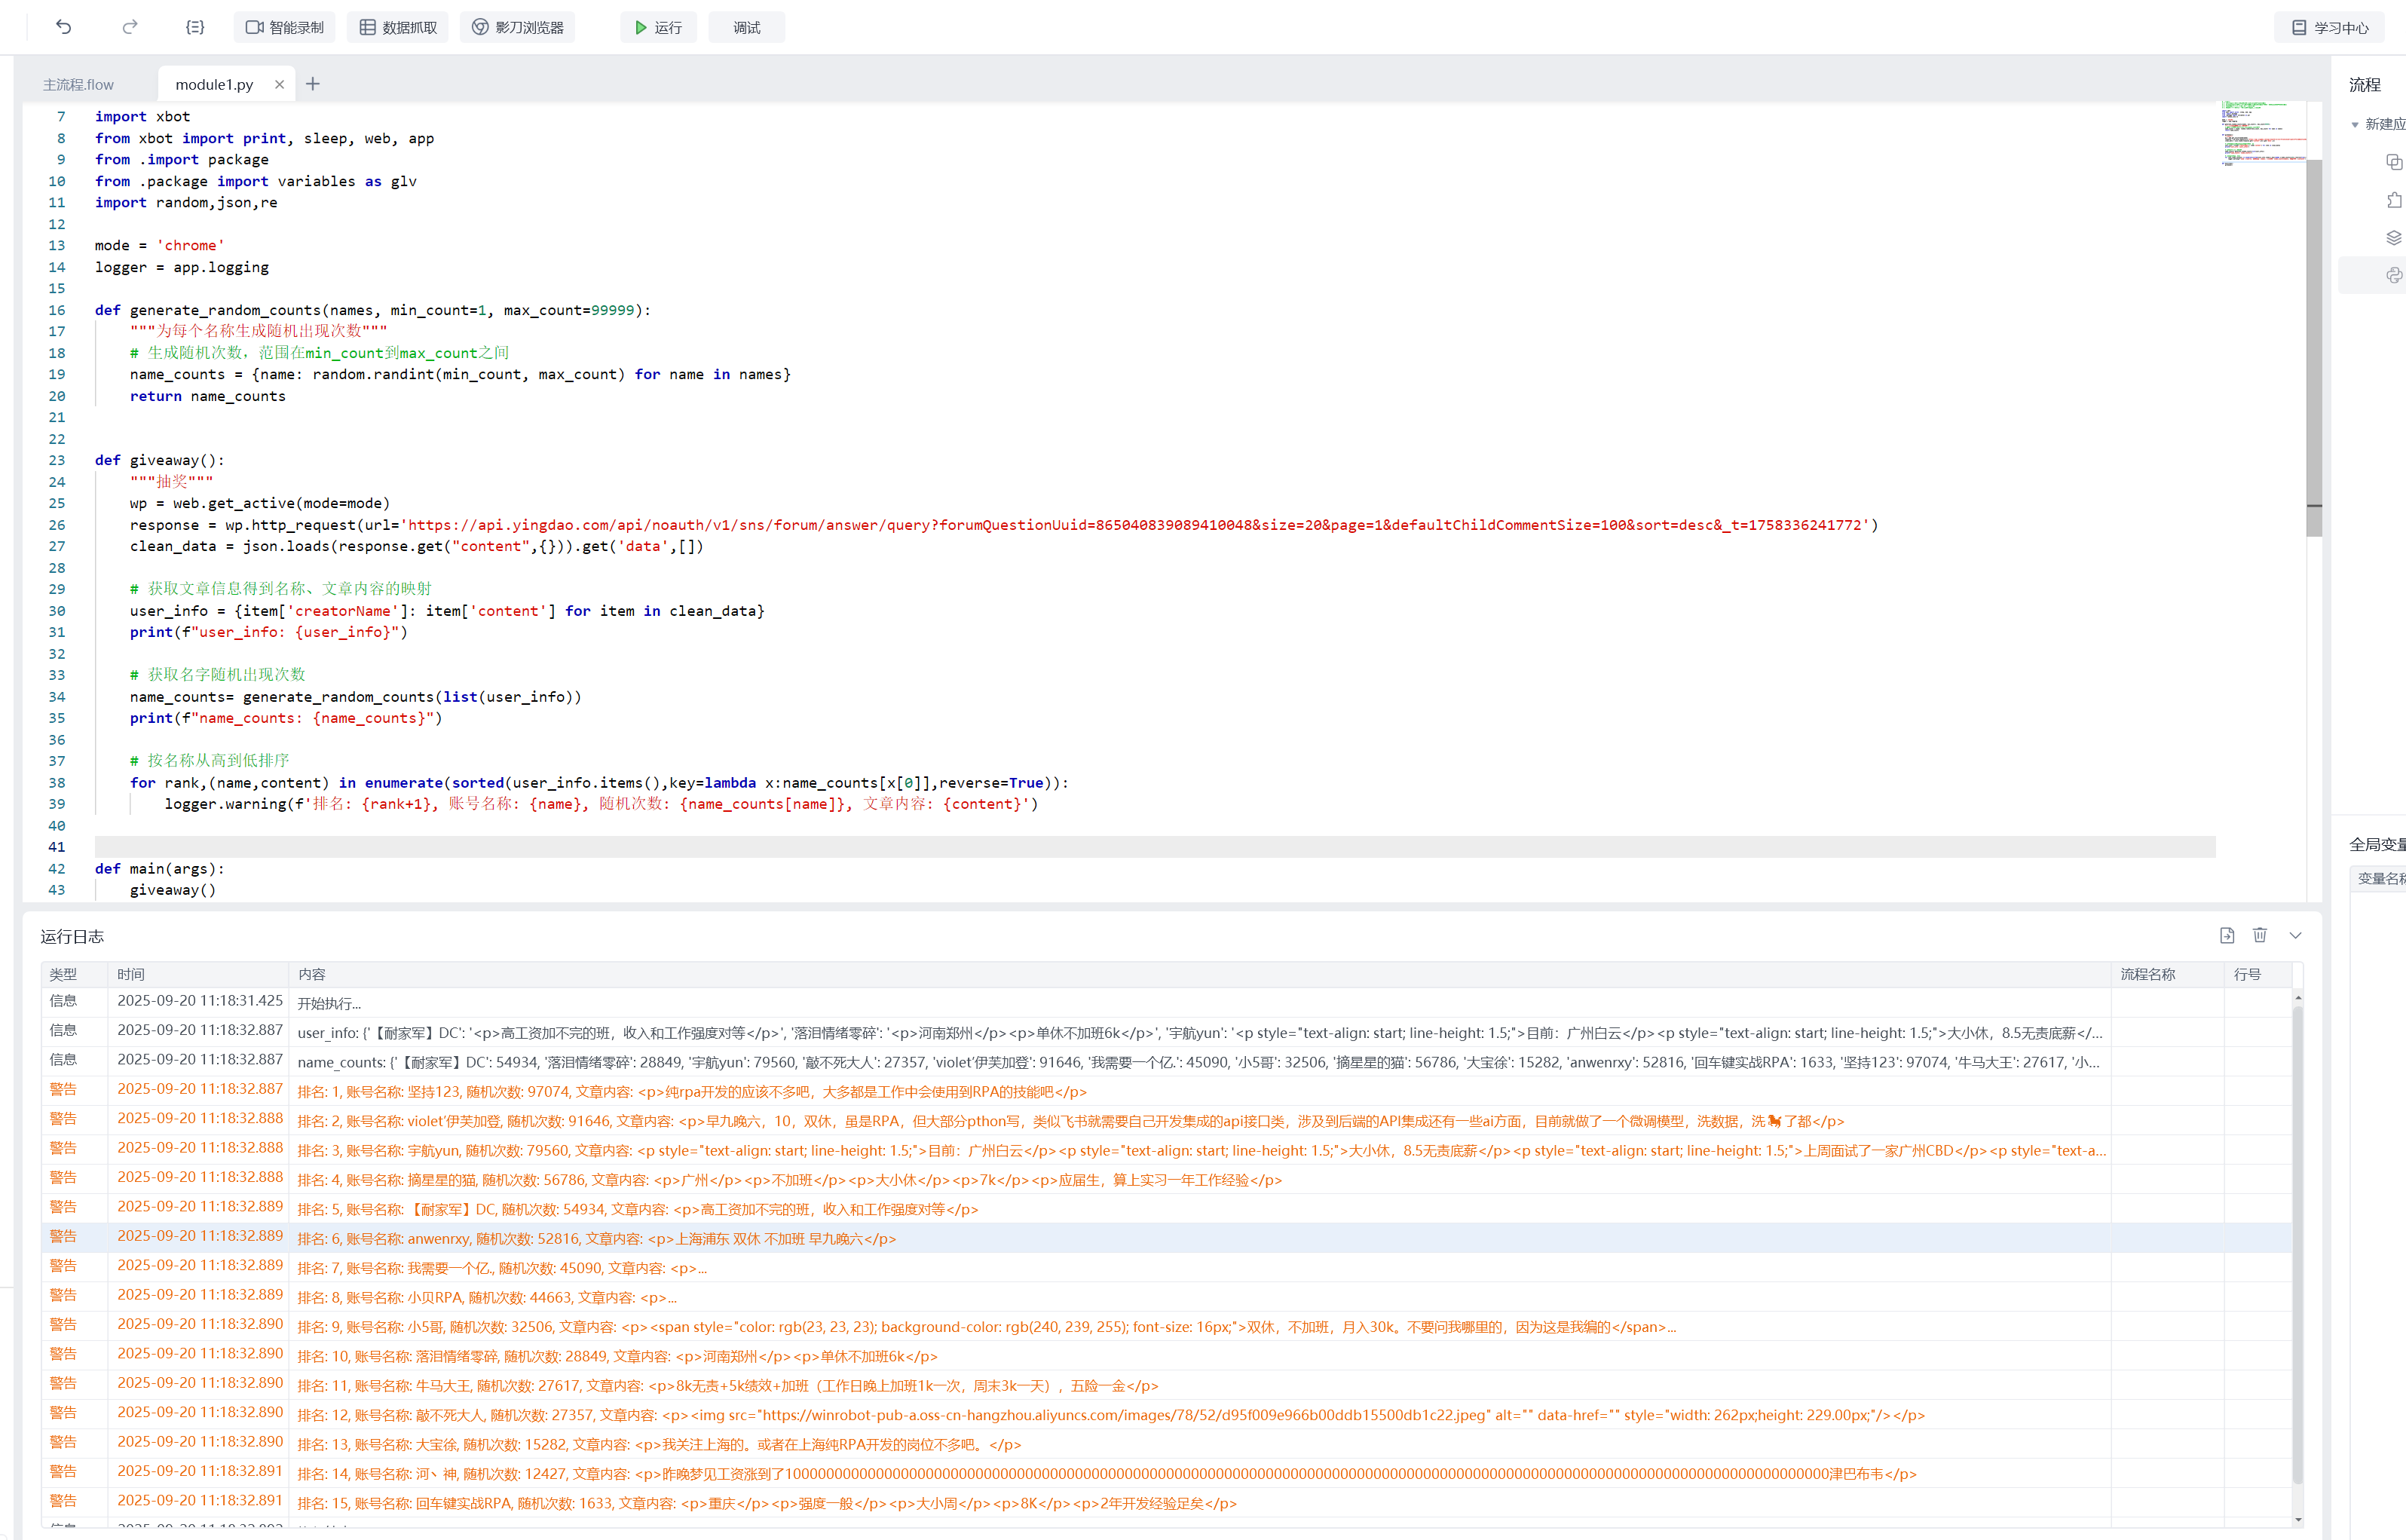Click the Python icon in right sidebar
This screenshot has height=1540, width=2406.
pyautogui.click(x=2393, y=275)
